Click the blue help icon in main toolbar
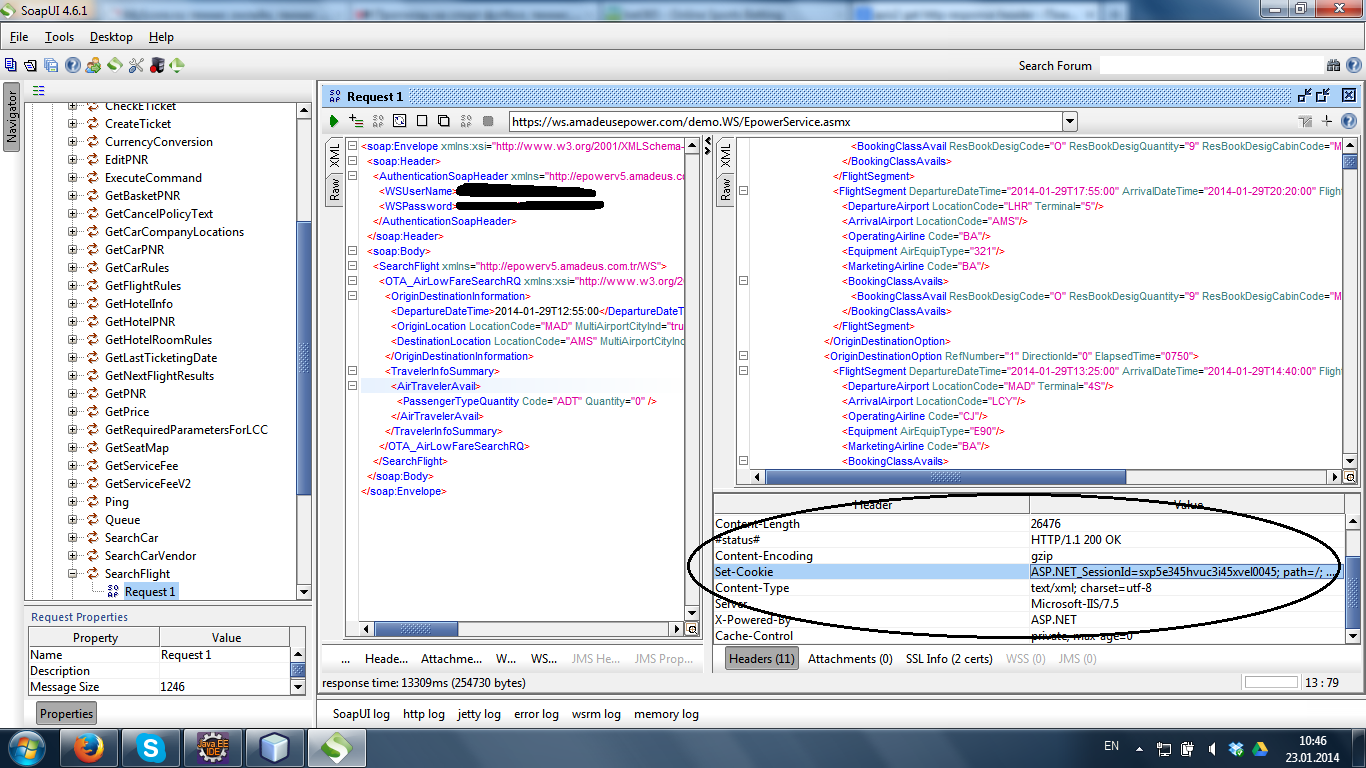 (73, 65)
